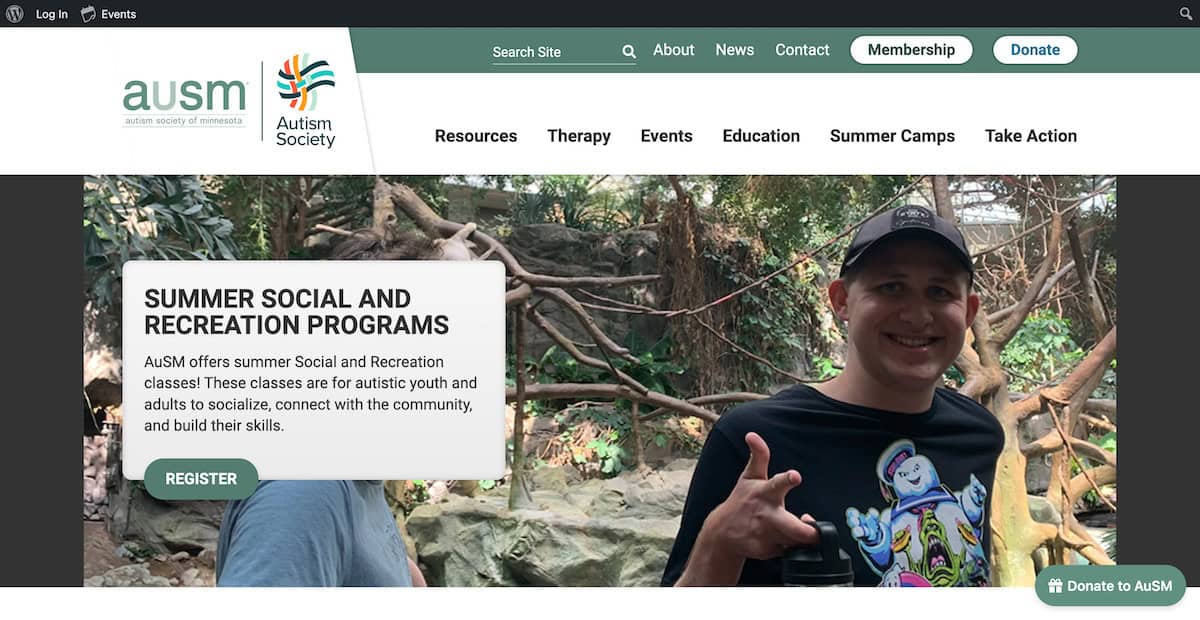The image size is (1200, 620).
Task: Click Log In in the admin bar
Action: pyautogui.click(x=52, y=14)
